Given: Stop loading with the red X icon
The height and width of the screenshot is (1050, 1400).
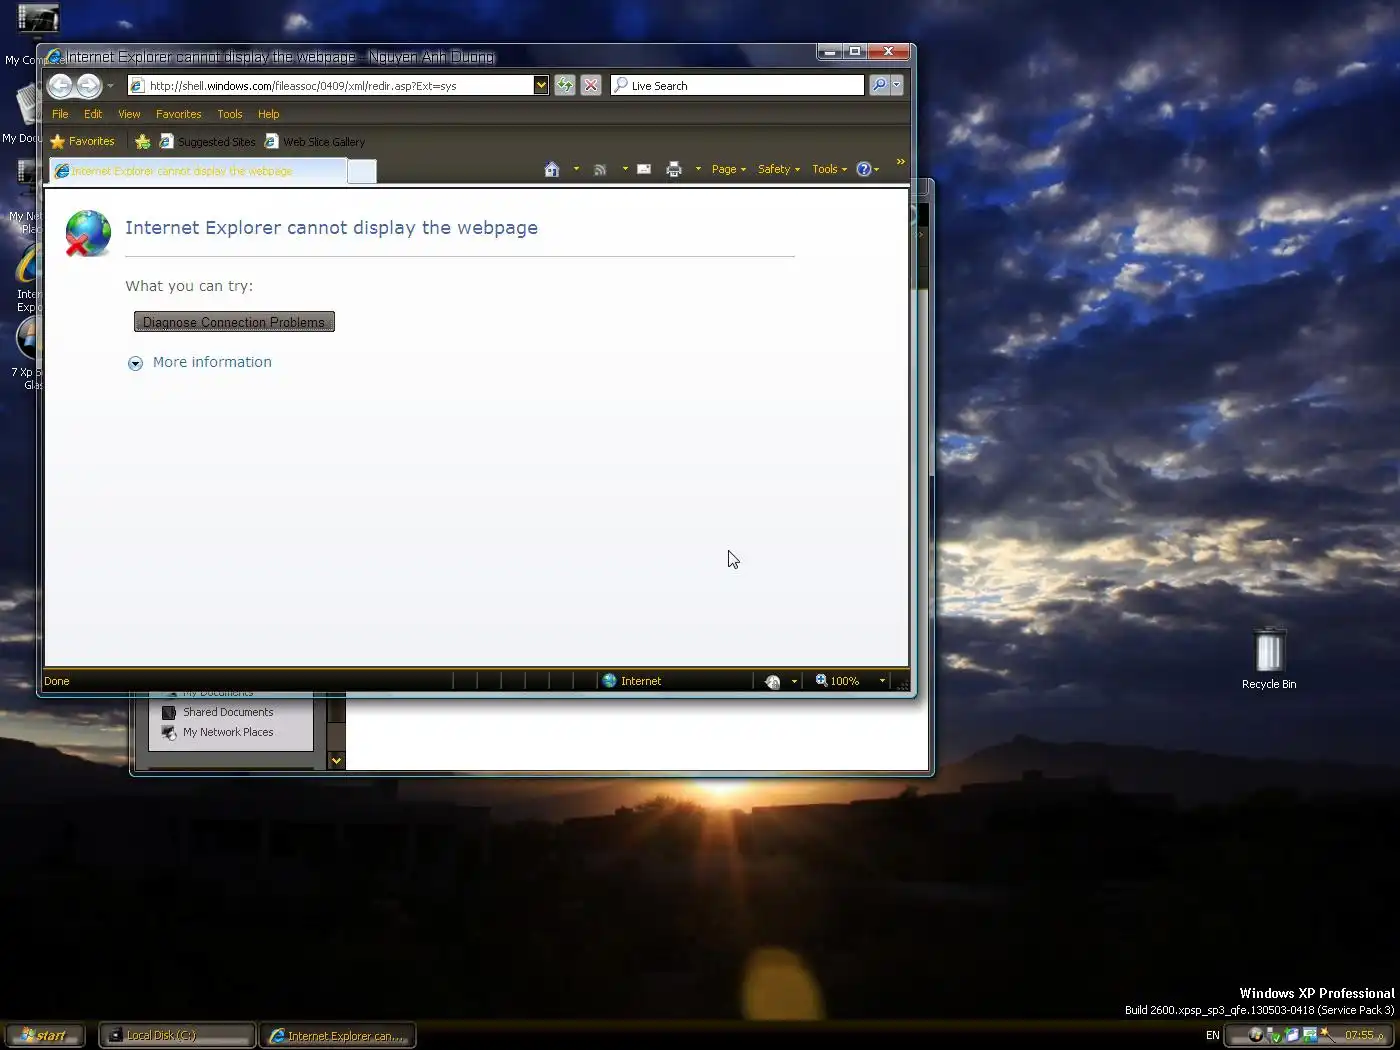Looking at the screenshot, I should click(591, 86).
